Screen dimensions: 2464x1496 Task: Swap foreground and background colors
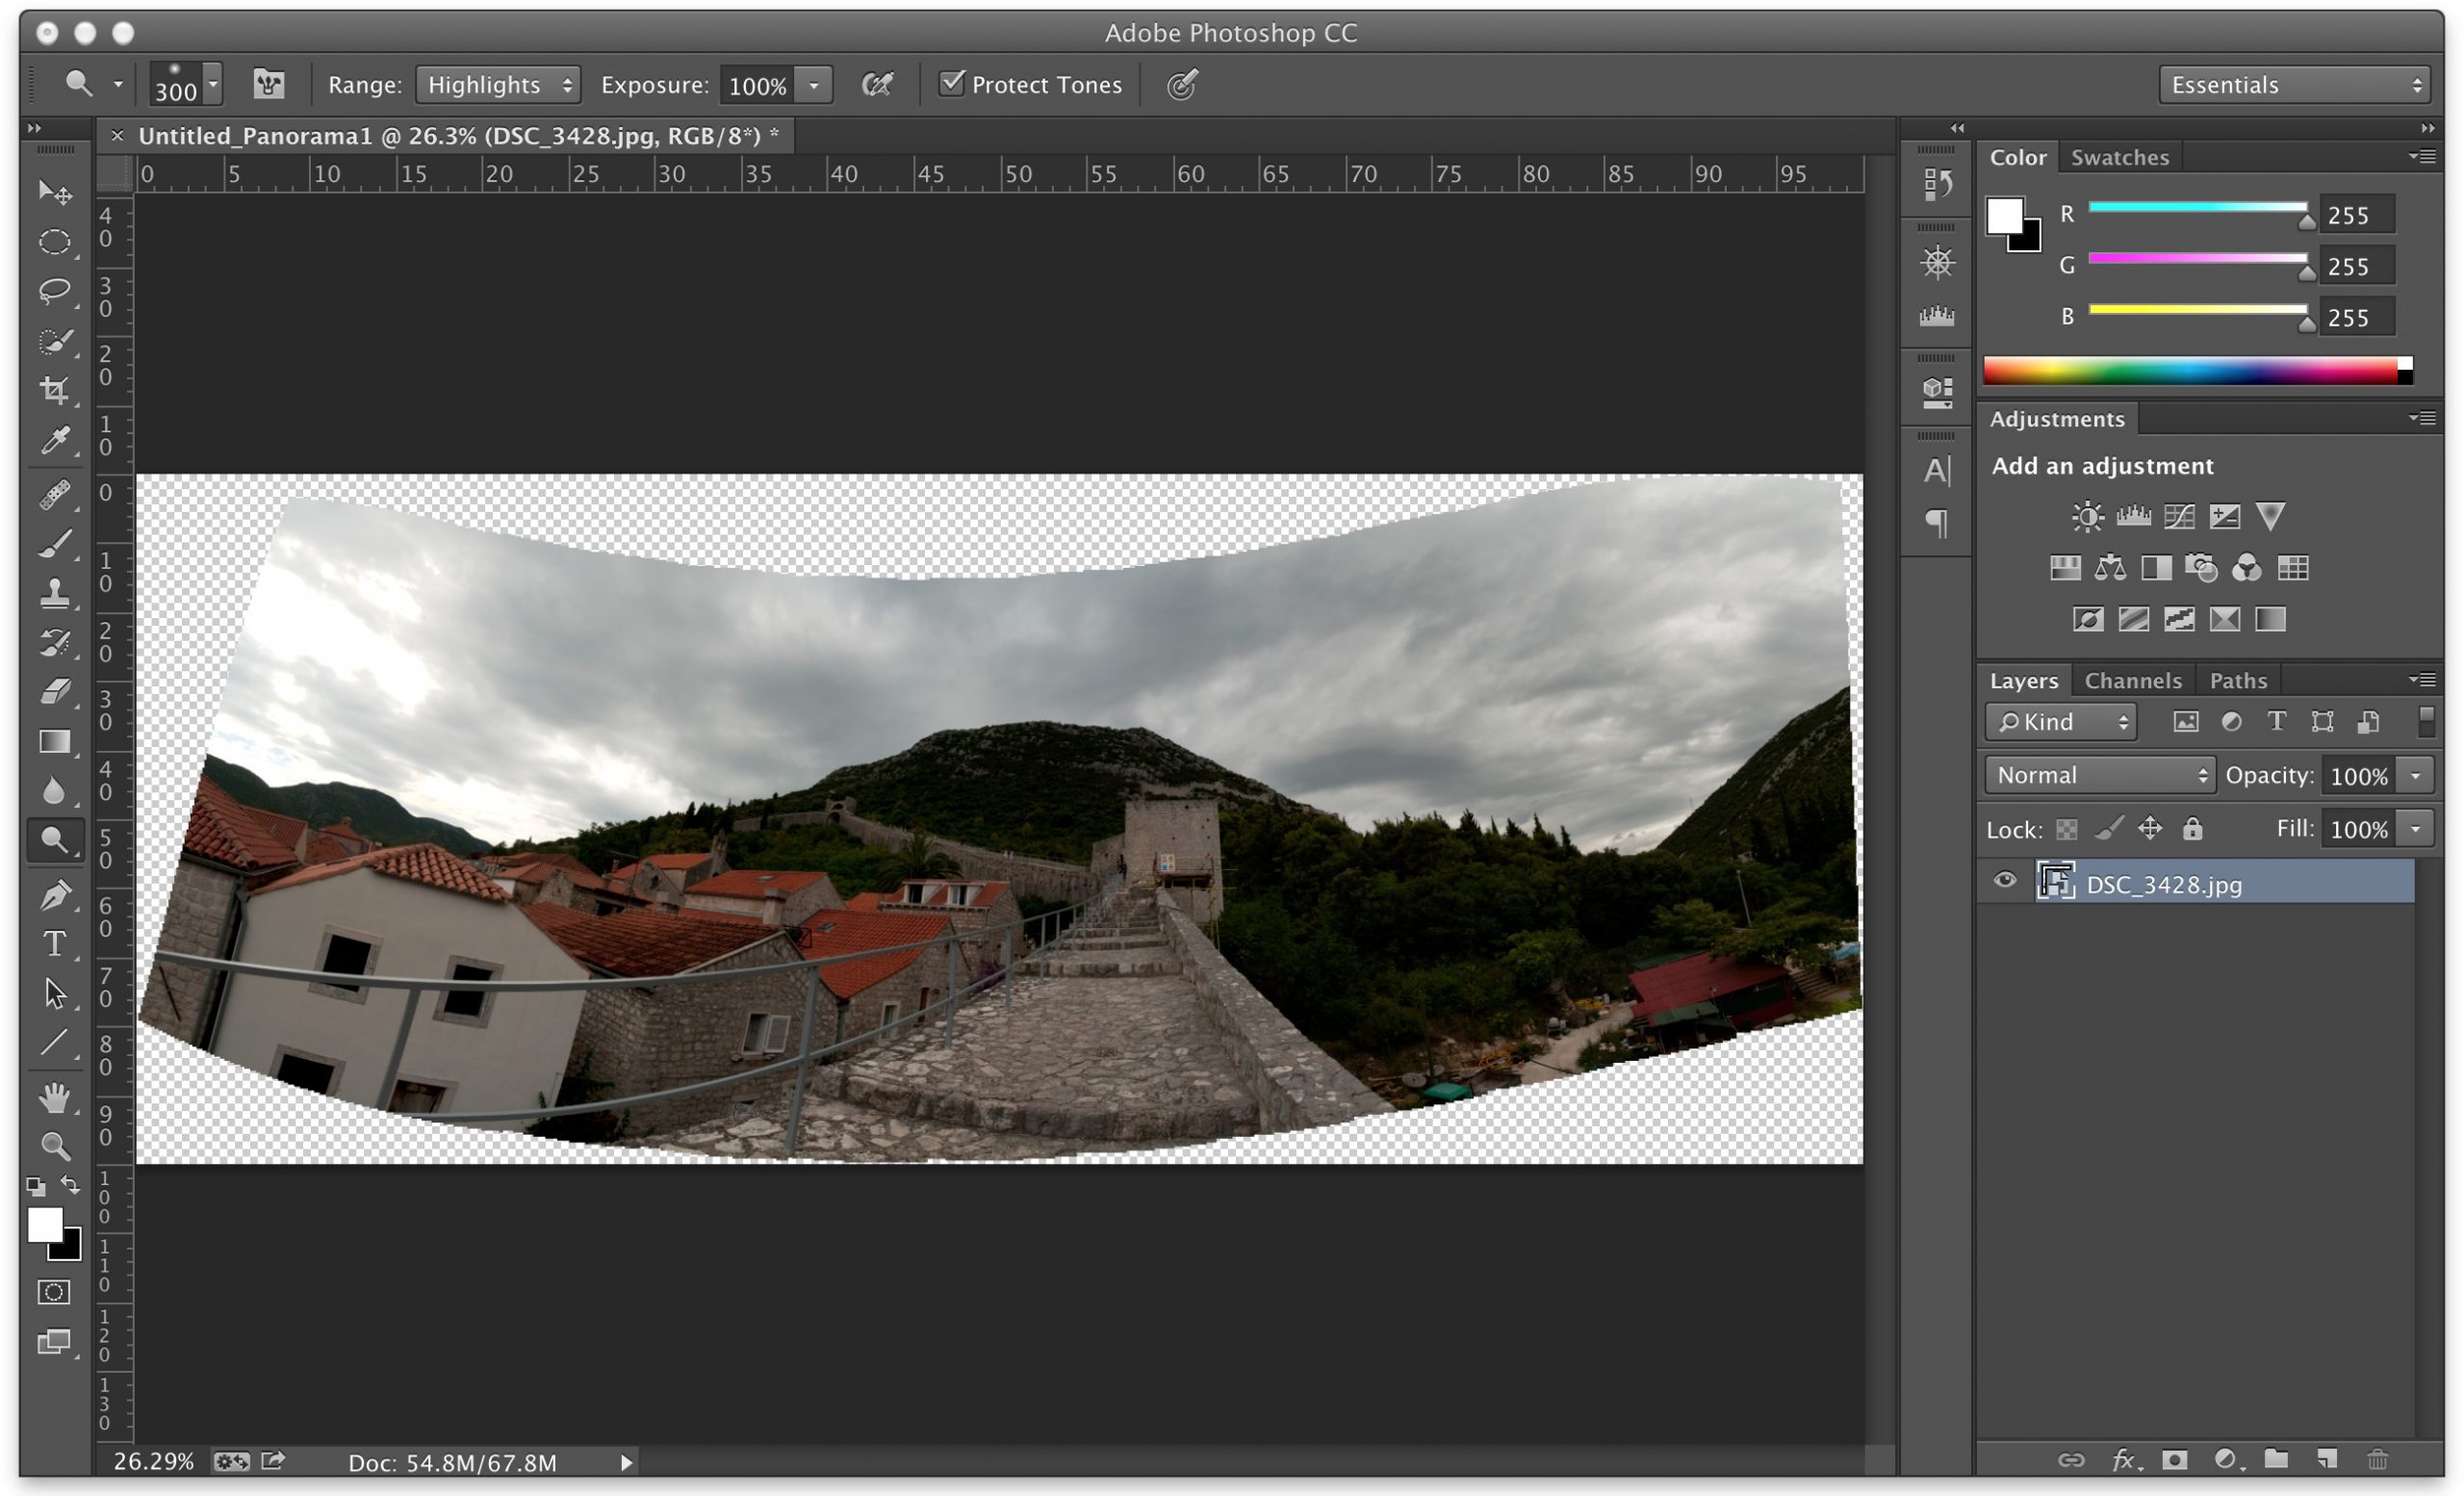pos(70,1185)
